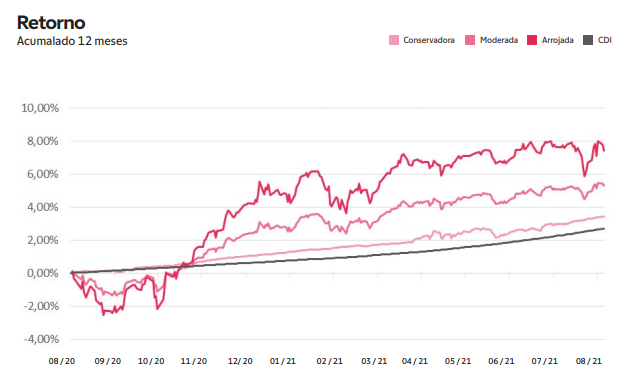Click the end of the CDI line

(604, 229)
